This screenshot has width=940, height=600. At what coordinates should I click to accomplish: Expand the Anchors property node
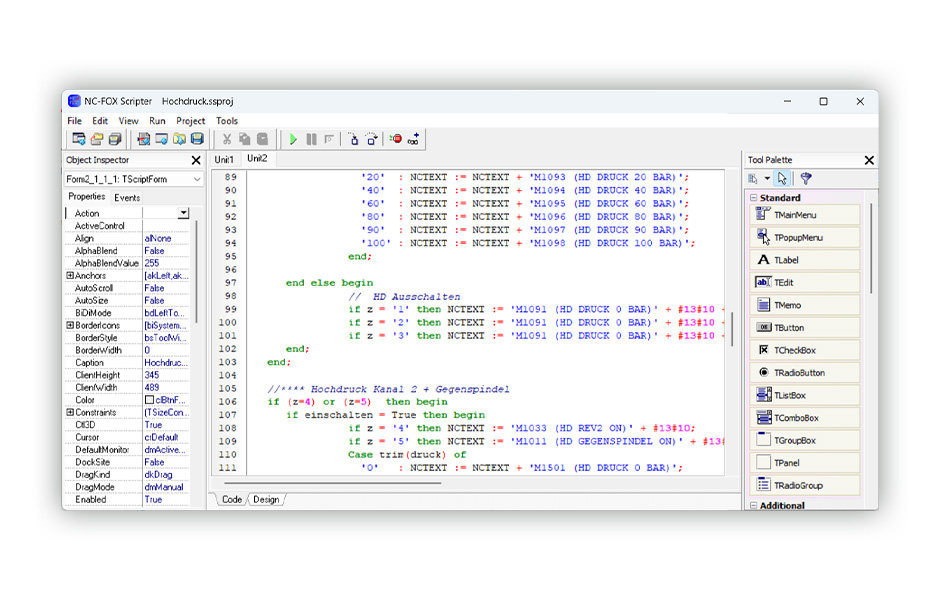[x=70, y=276]
